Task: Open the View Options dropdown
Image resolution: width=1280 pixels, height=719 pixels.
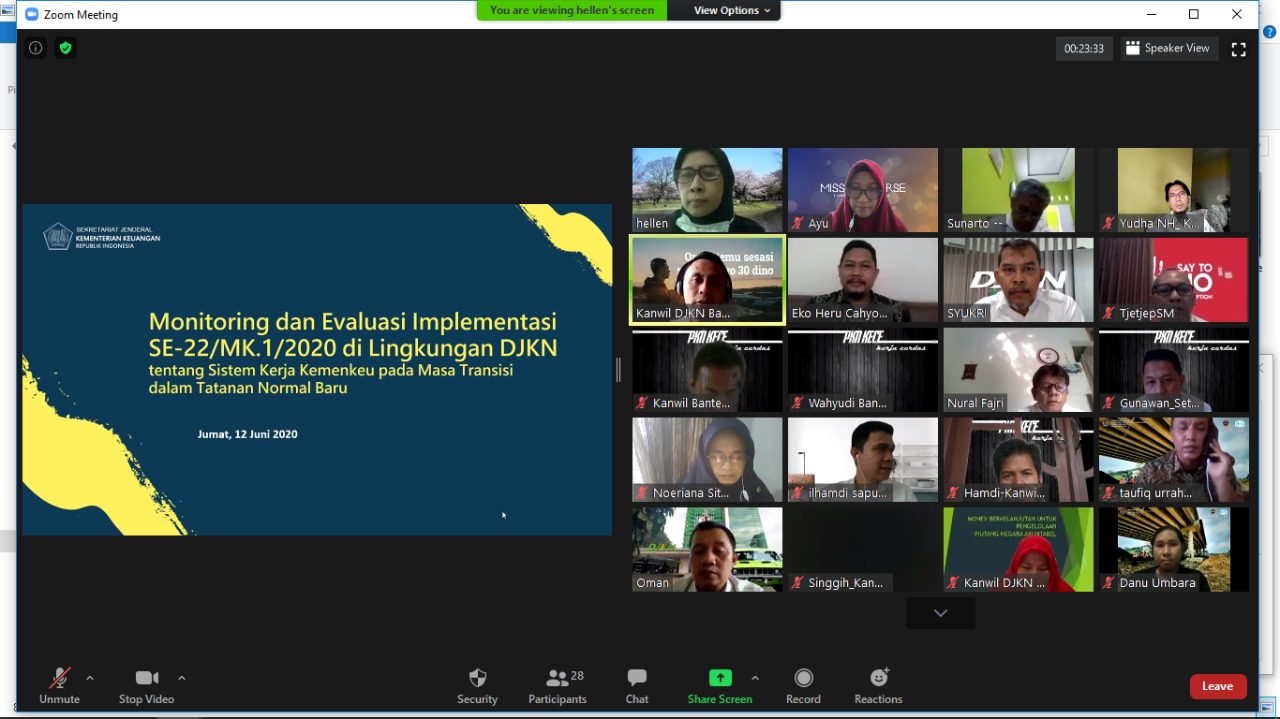Action: coord(733,10)
